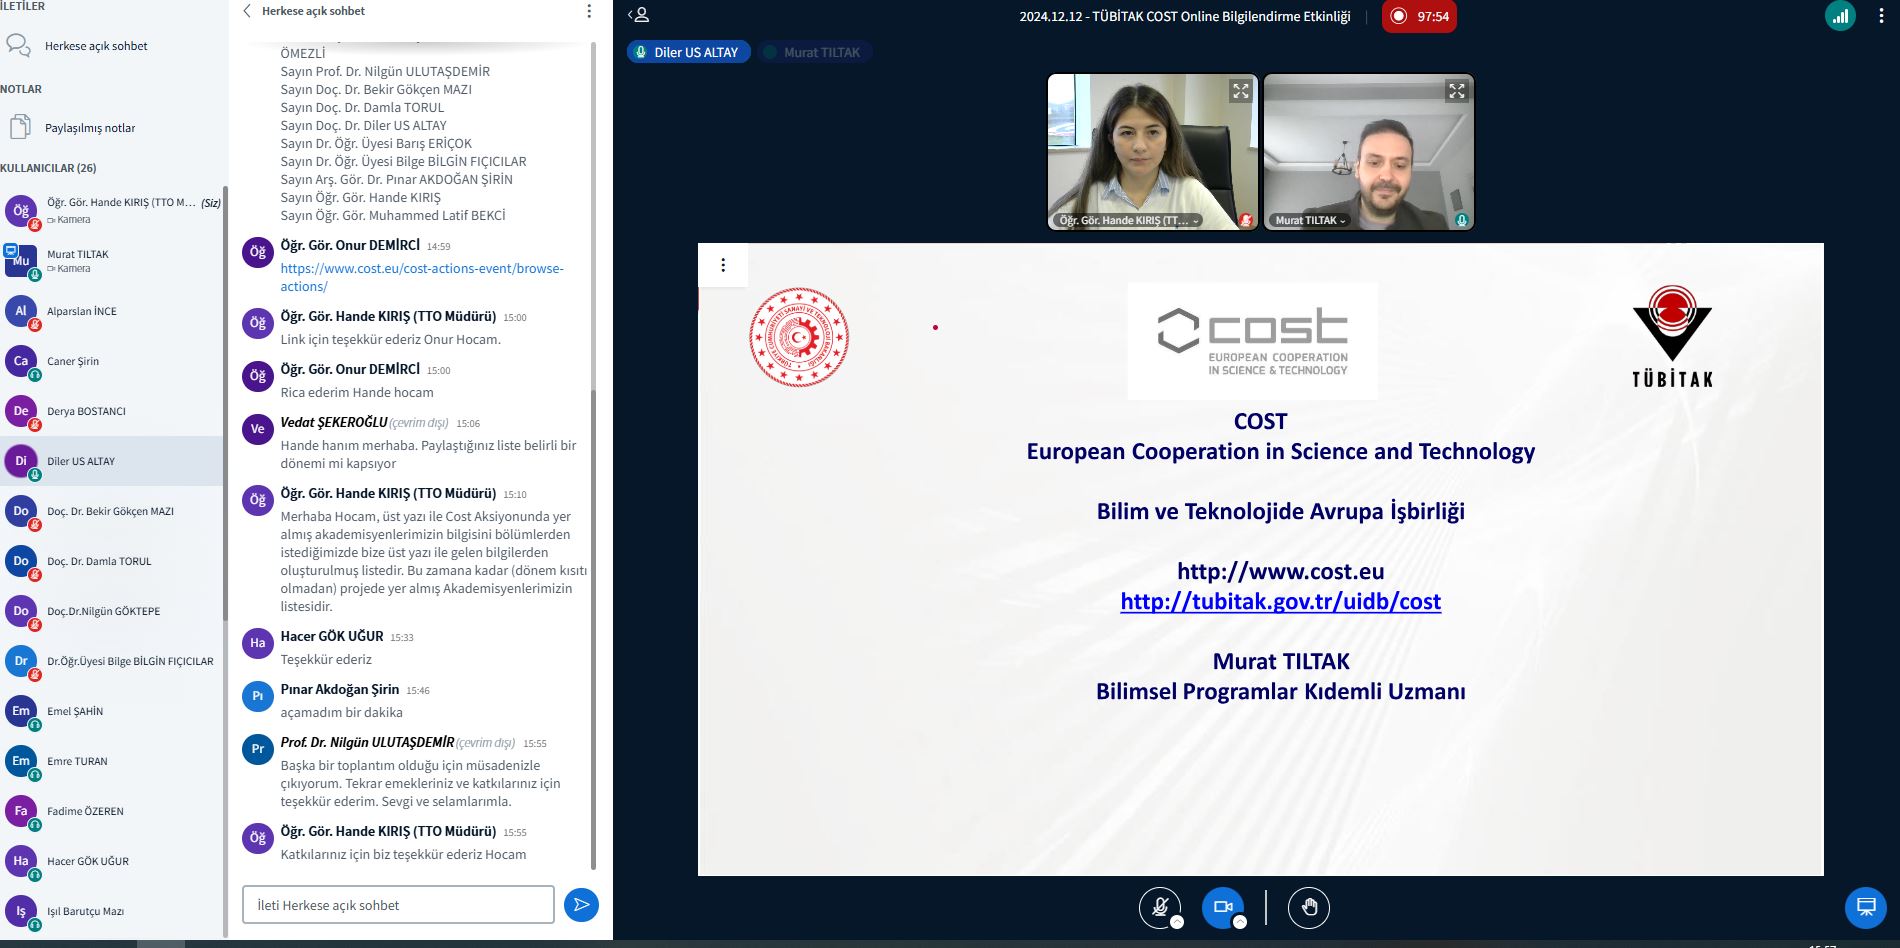
Task: Select user Emel ŞAHİN in the list
Action: tap(112, 711)
